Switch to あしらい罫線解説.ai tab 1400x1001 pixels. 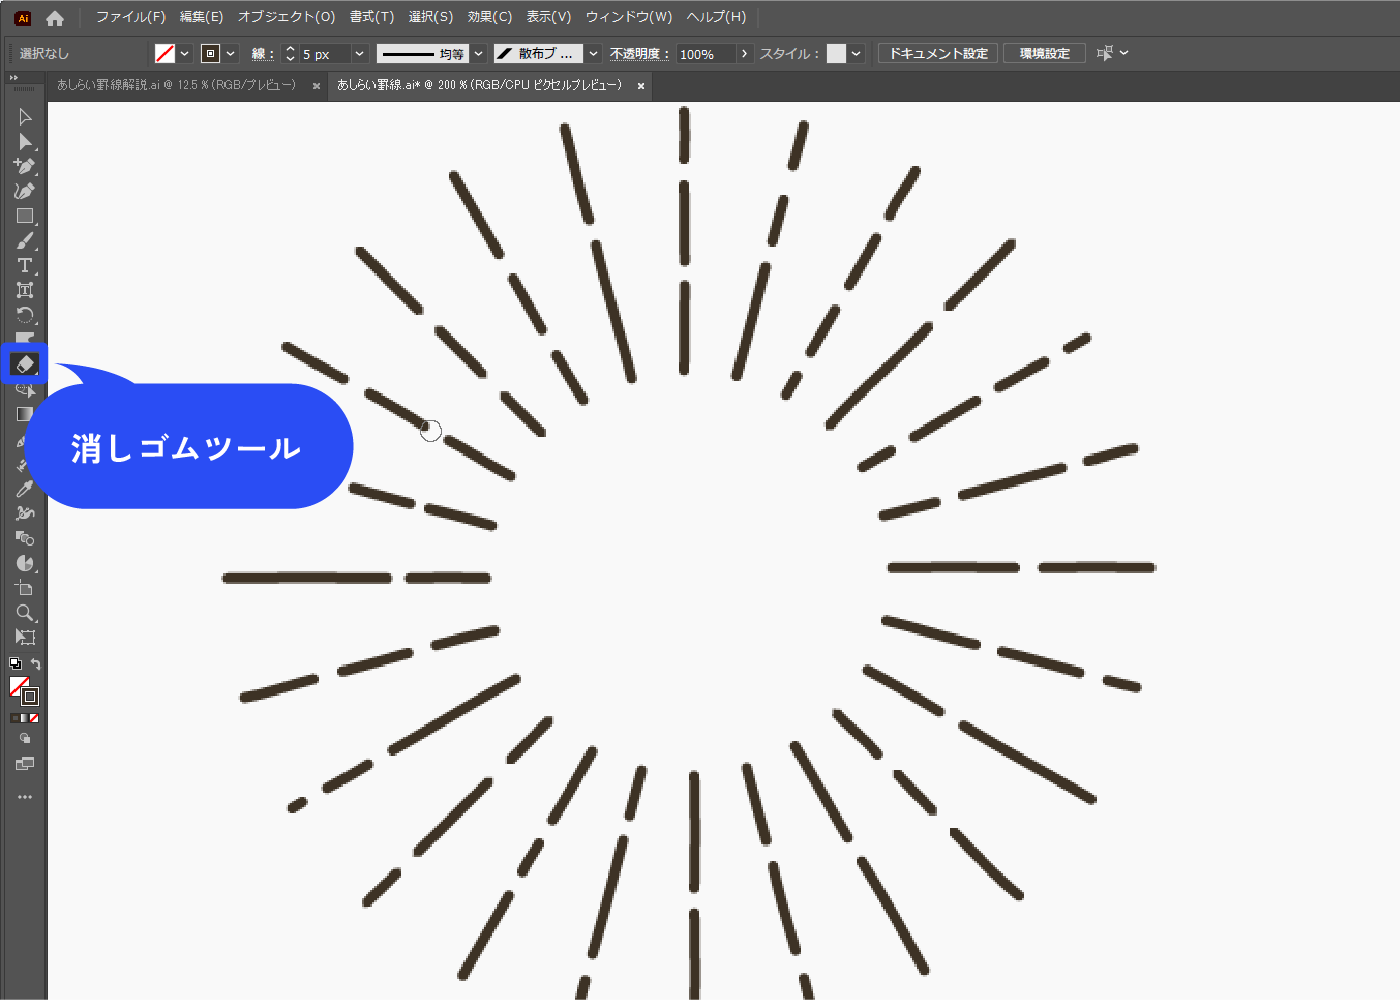click(177, 86)
